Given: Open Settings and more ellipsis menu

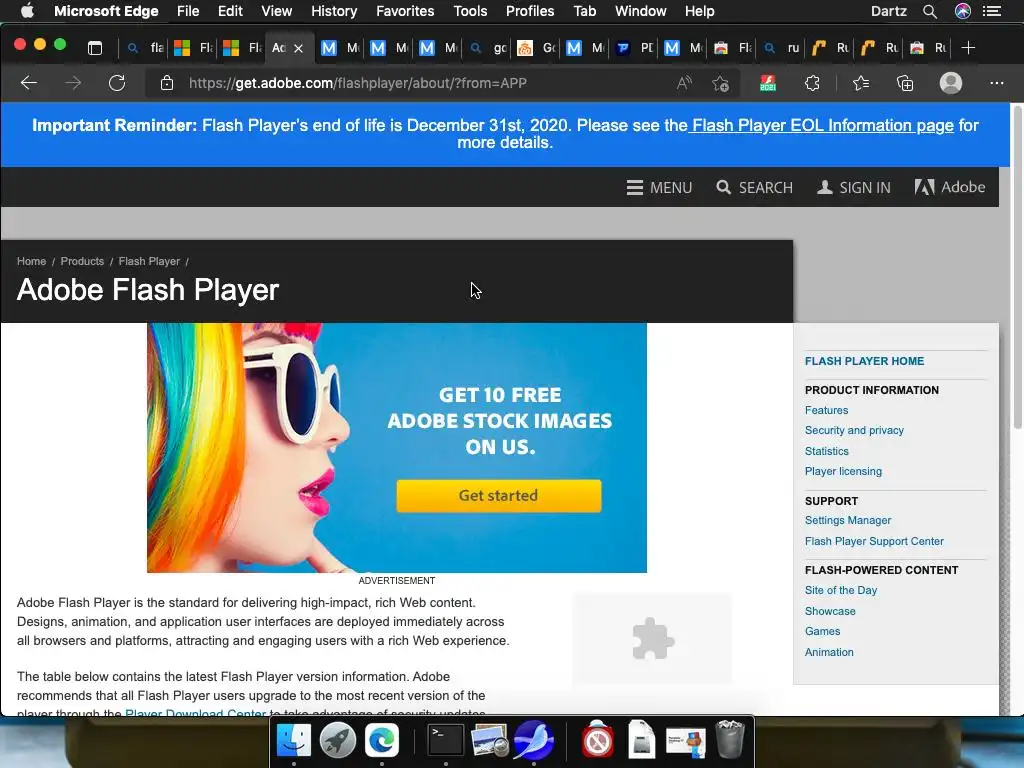Looking at the screenshot, I should (x=997, y=83).
